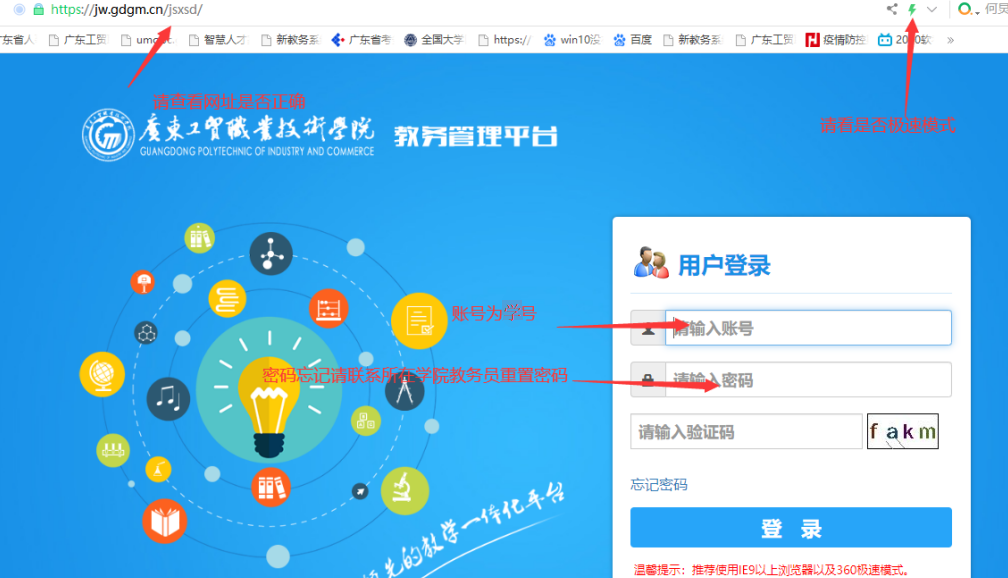Expand the chevron dropdown beside the lightning icon
This screenshot has height=578, width=1008.
pyautogui.click(x=932, y=9)
